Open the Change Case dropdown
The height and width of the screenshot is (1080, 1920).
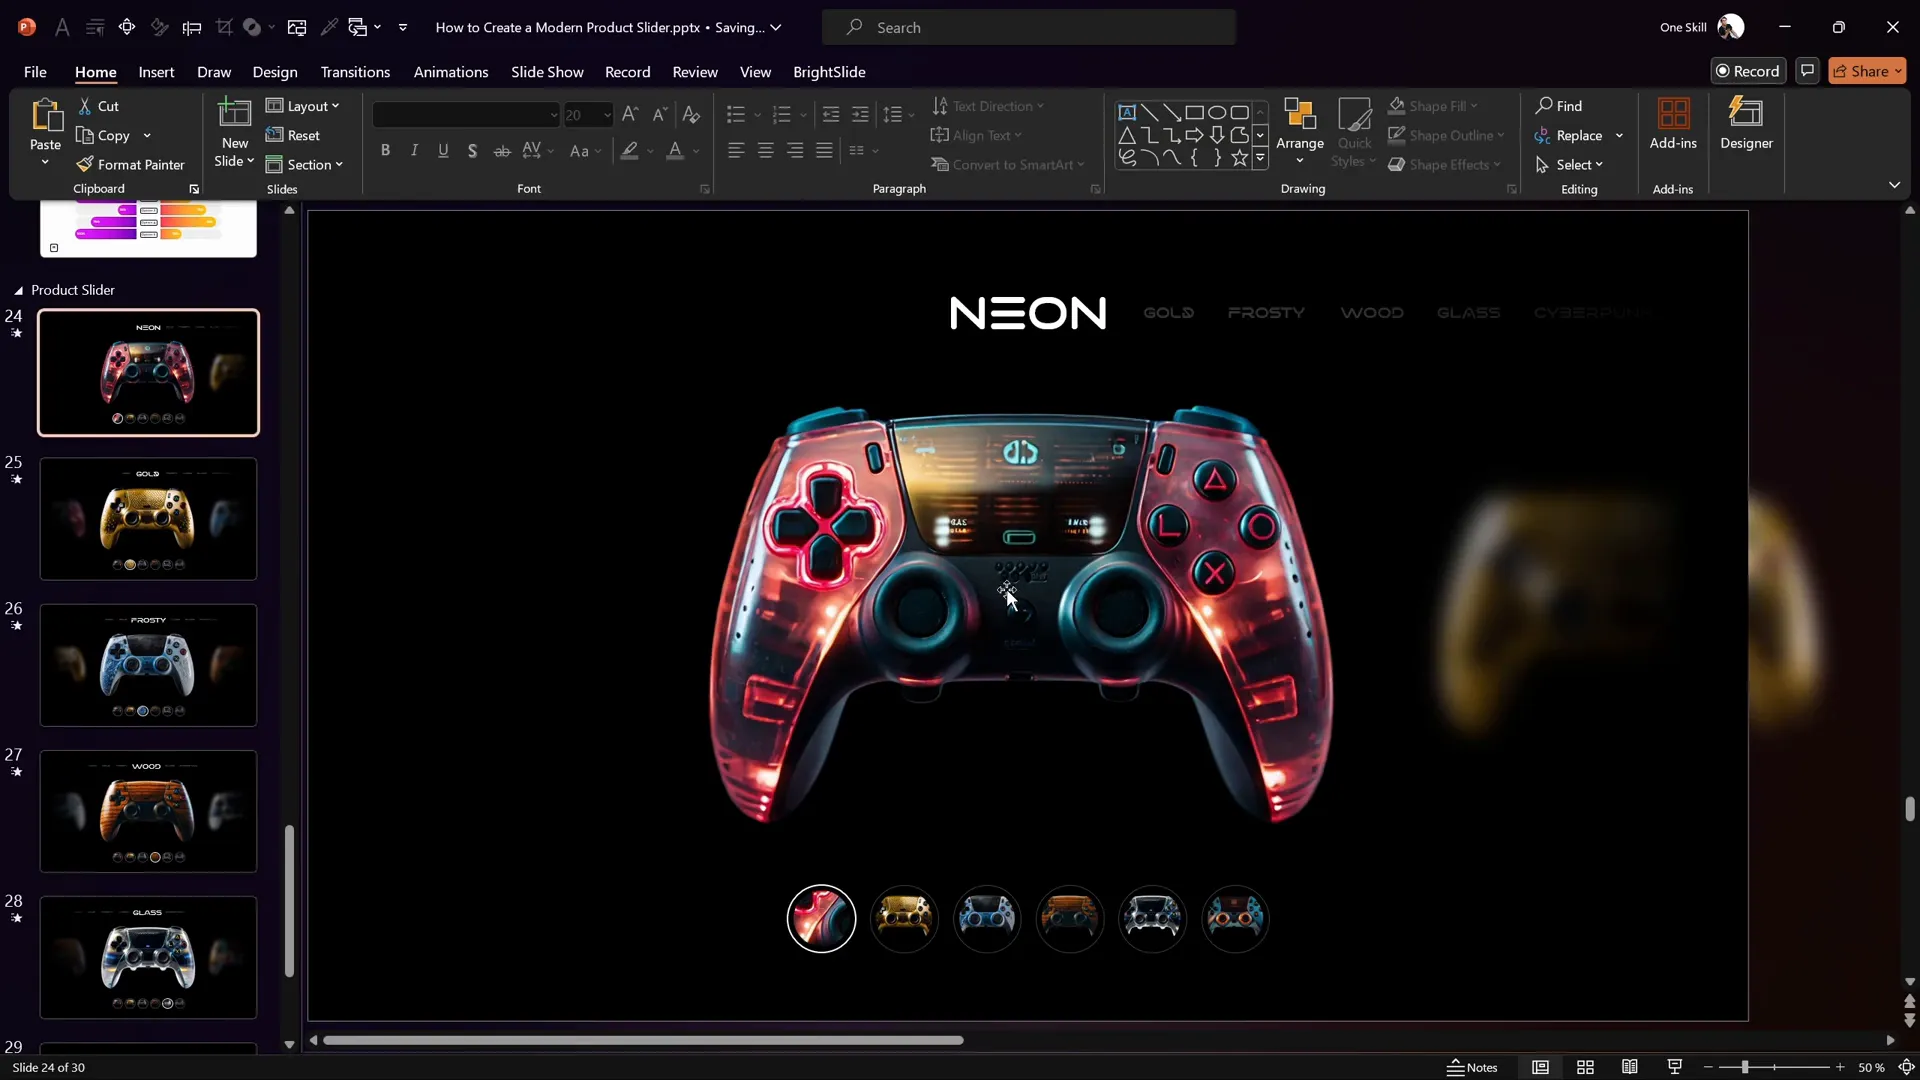point(585,151)
